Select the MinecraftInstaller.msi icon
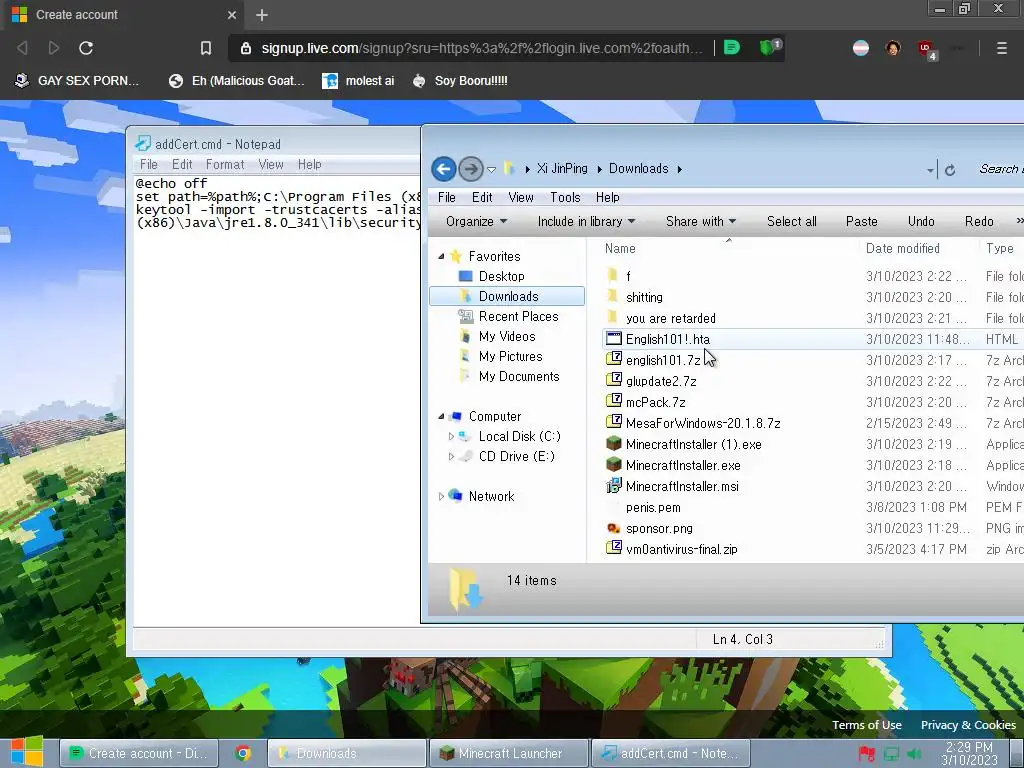The height and width of the screenshot is (768, 1024). pos(613,485)
